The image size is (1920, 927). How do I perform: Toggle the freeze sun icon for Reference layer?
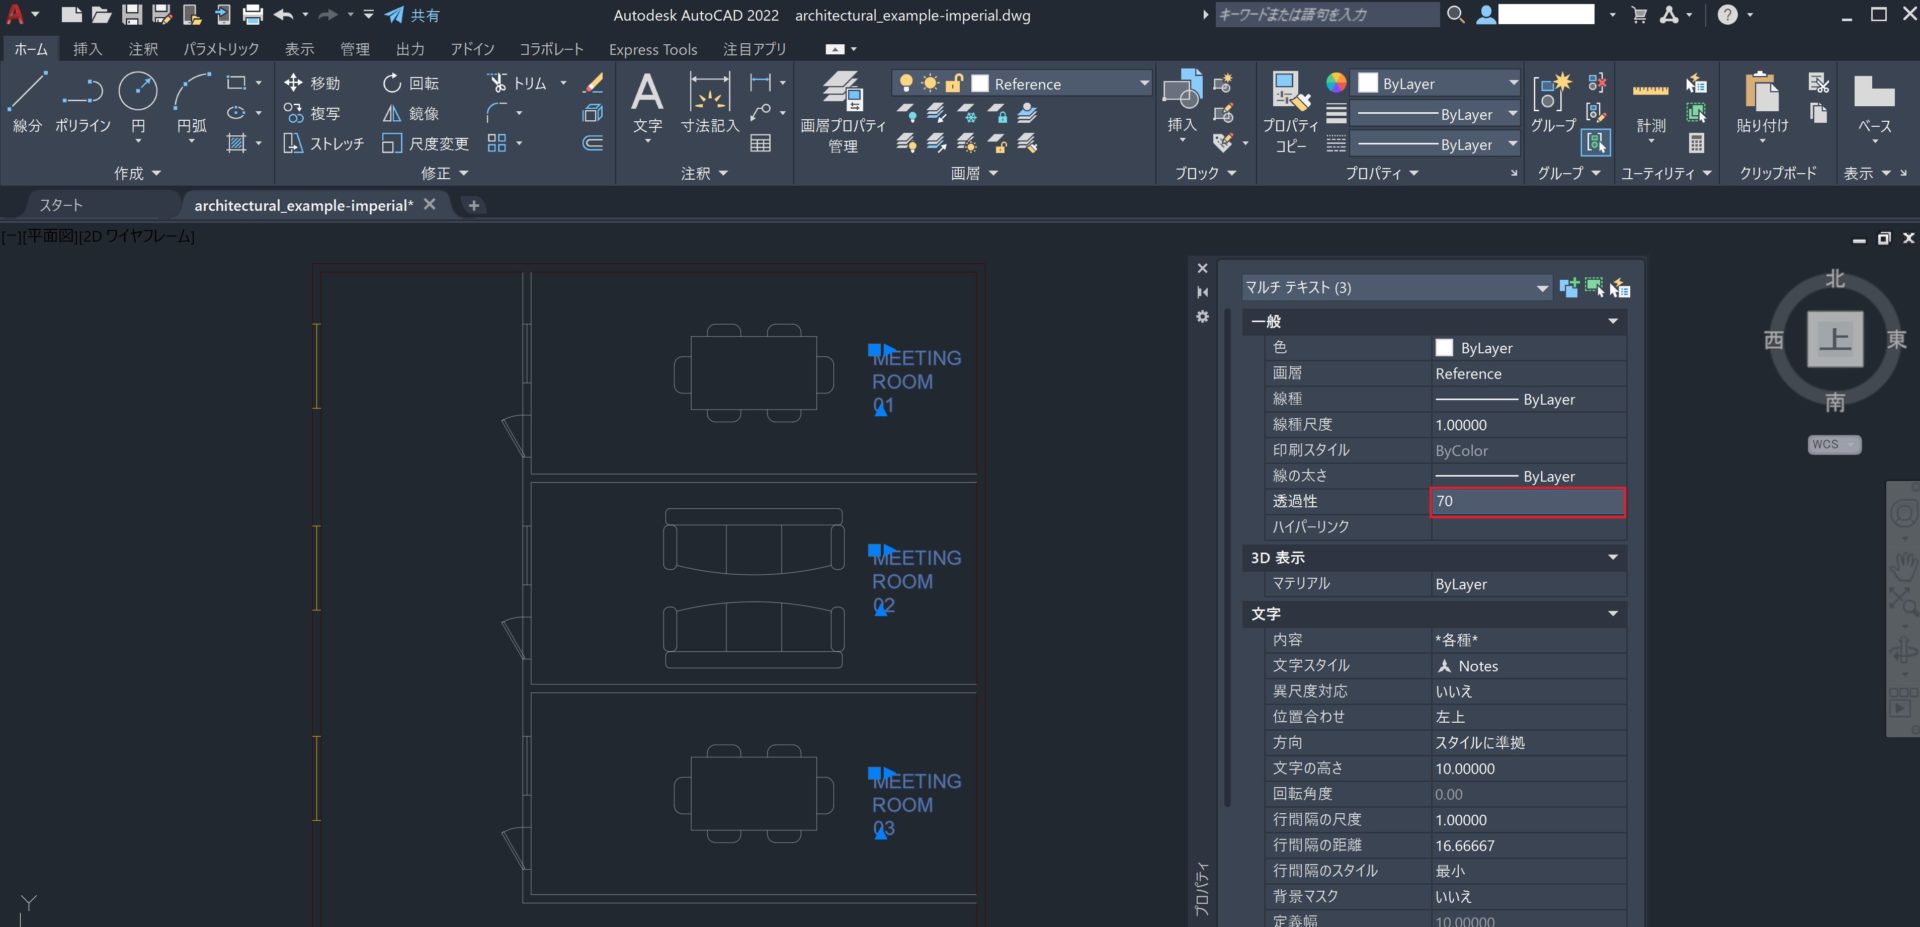click(930, 84)
